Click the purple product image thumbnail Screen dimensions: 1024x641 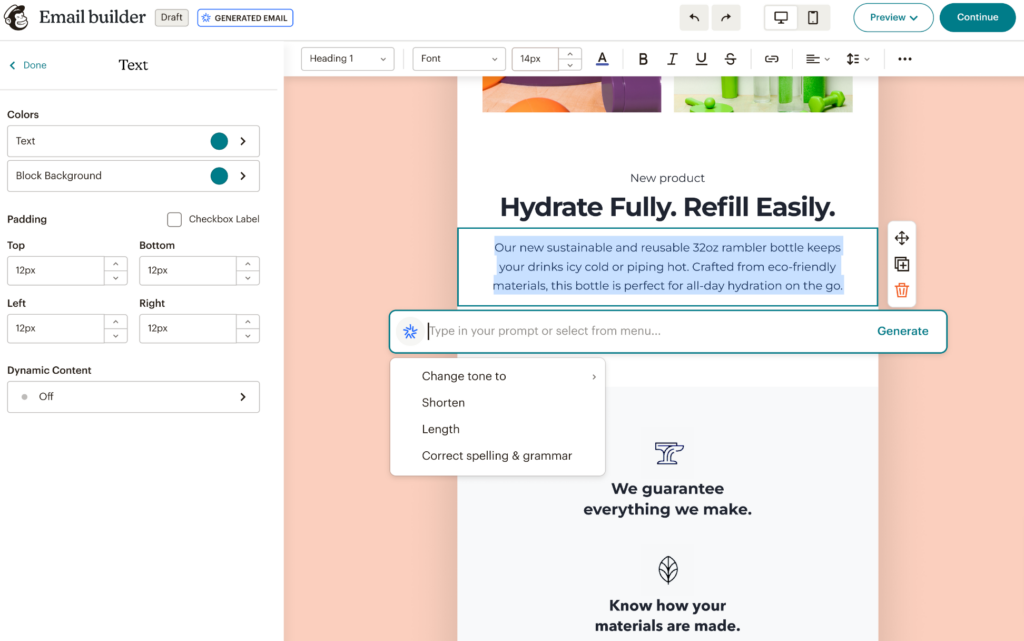pos(571,94)
